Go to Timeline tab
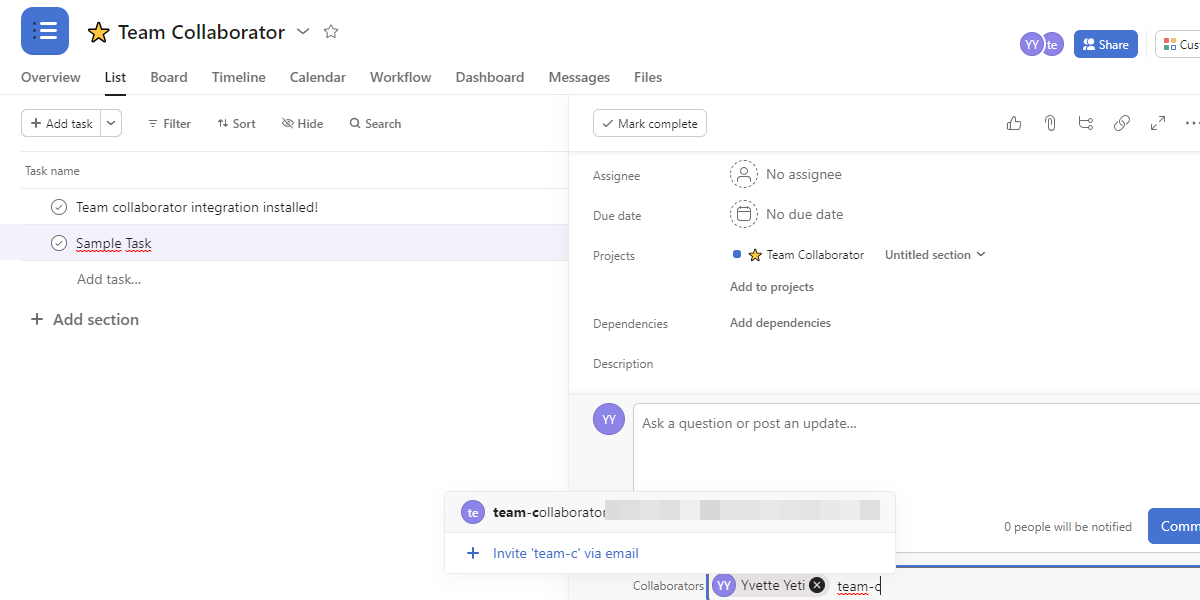 (x=239, y=77)
